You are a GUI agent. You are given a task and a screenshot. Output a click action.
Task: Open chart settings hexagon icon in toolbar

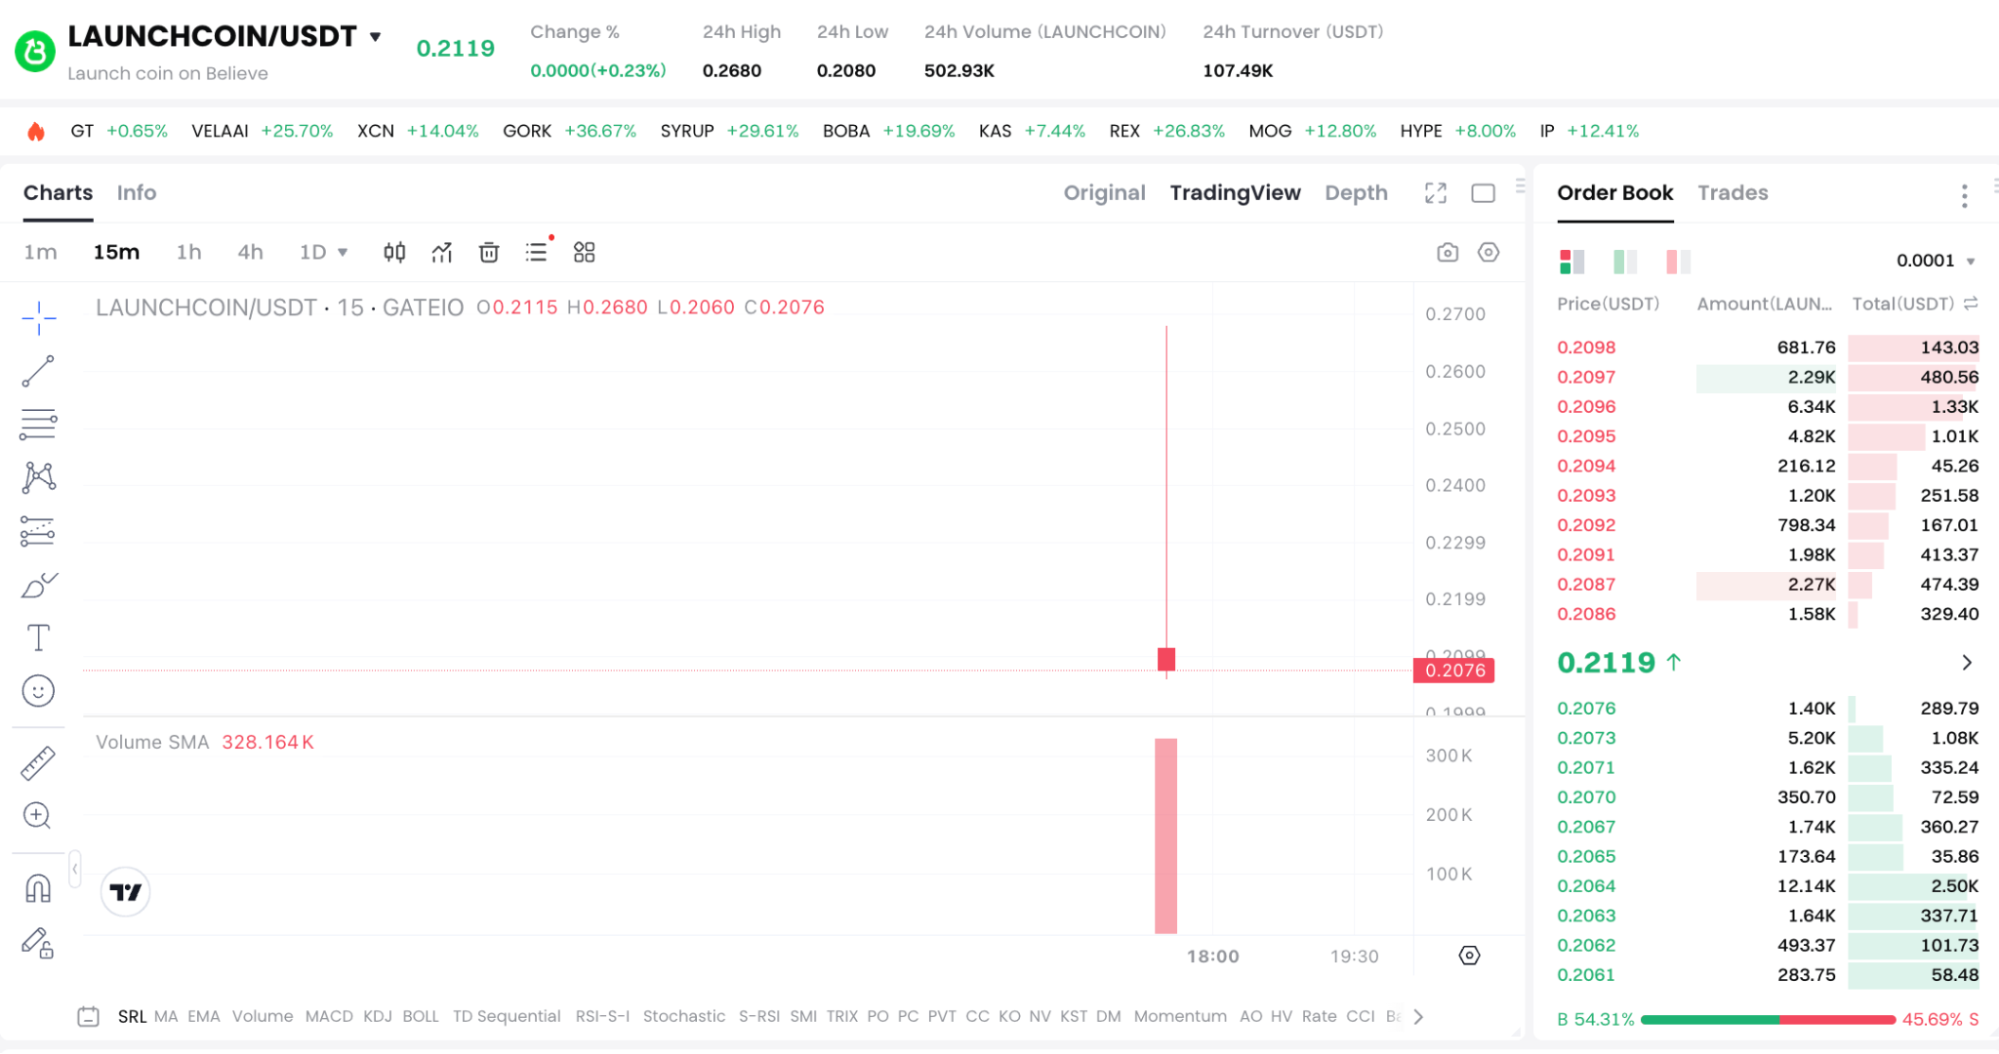(x=1489, y=252)
